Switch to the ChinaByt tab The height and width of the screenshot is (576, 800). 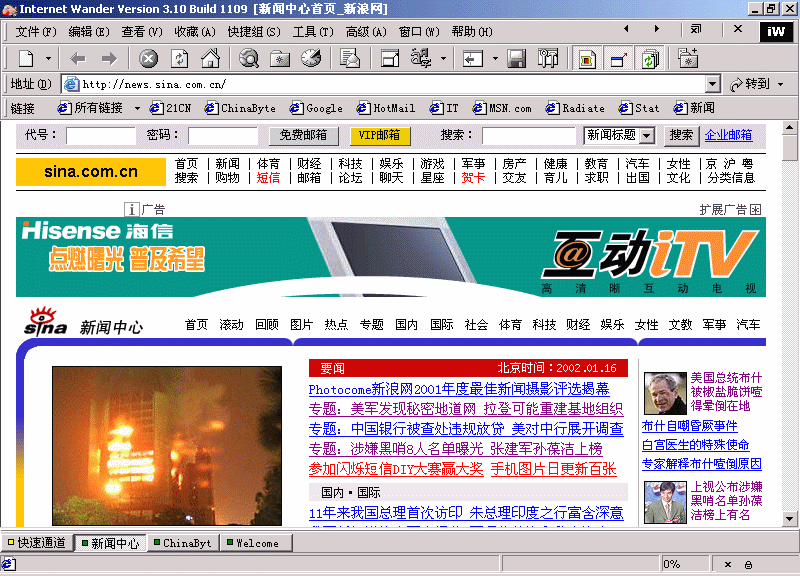point(181,543)
